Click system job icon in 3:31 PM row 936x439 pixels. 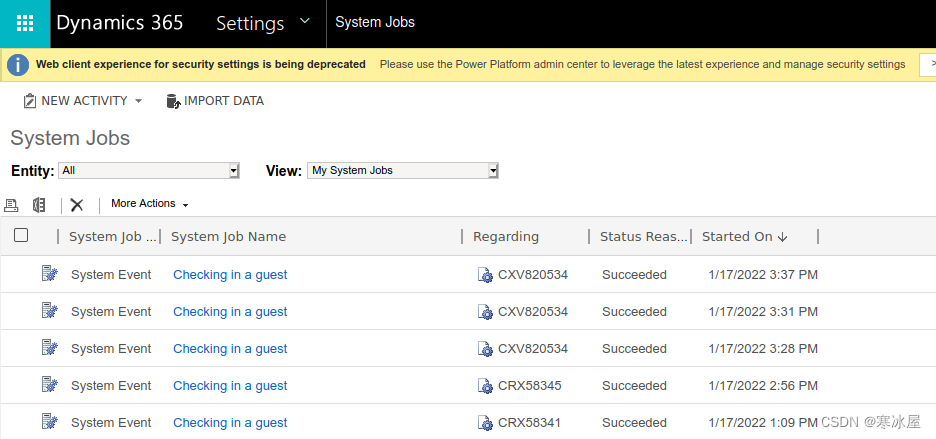50,311
